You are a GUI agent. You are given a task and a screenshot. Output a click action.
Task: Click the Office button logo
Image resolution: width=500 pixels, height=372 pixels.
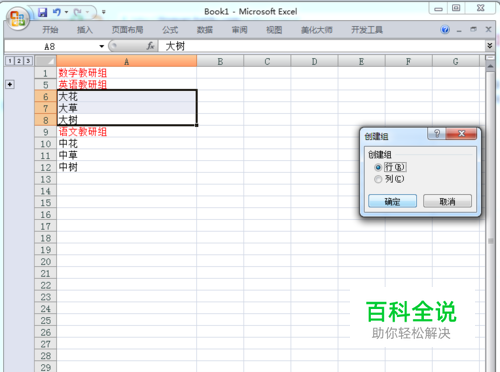tap(17, 18)
